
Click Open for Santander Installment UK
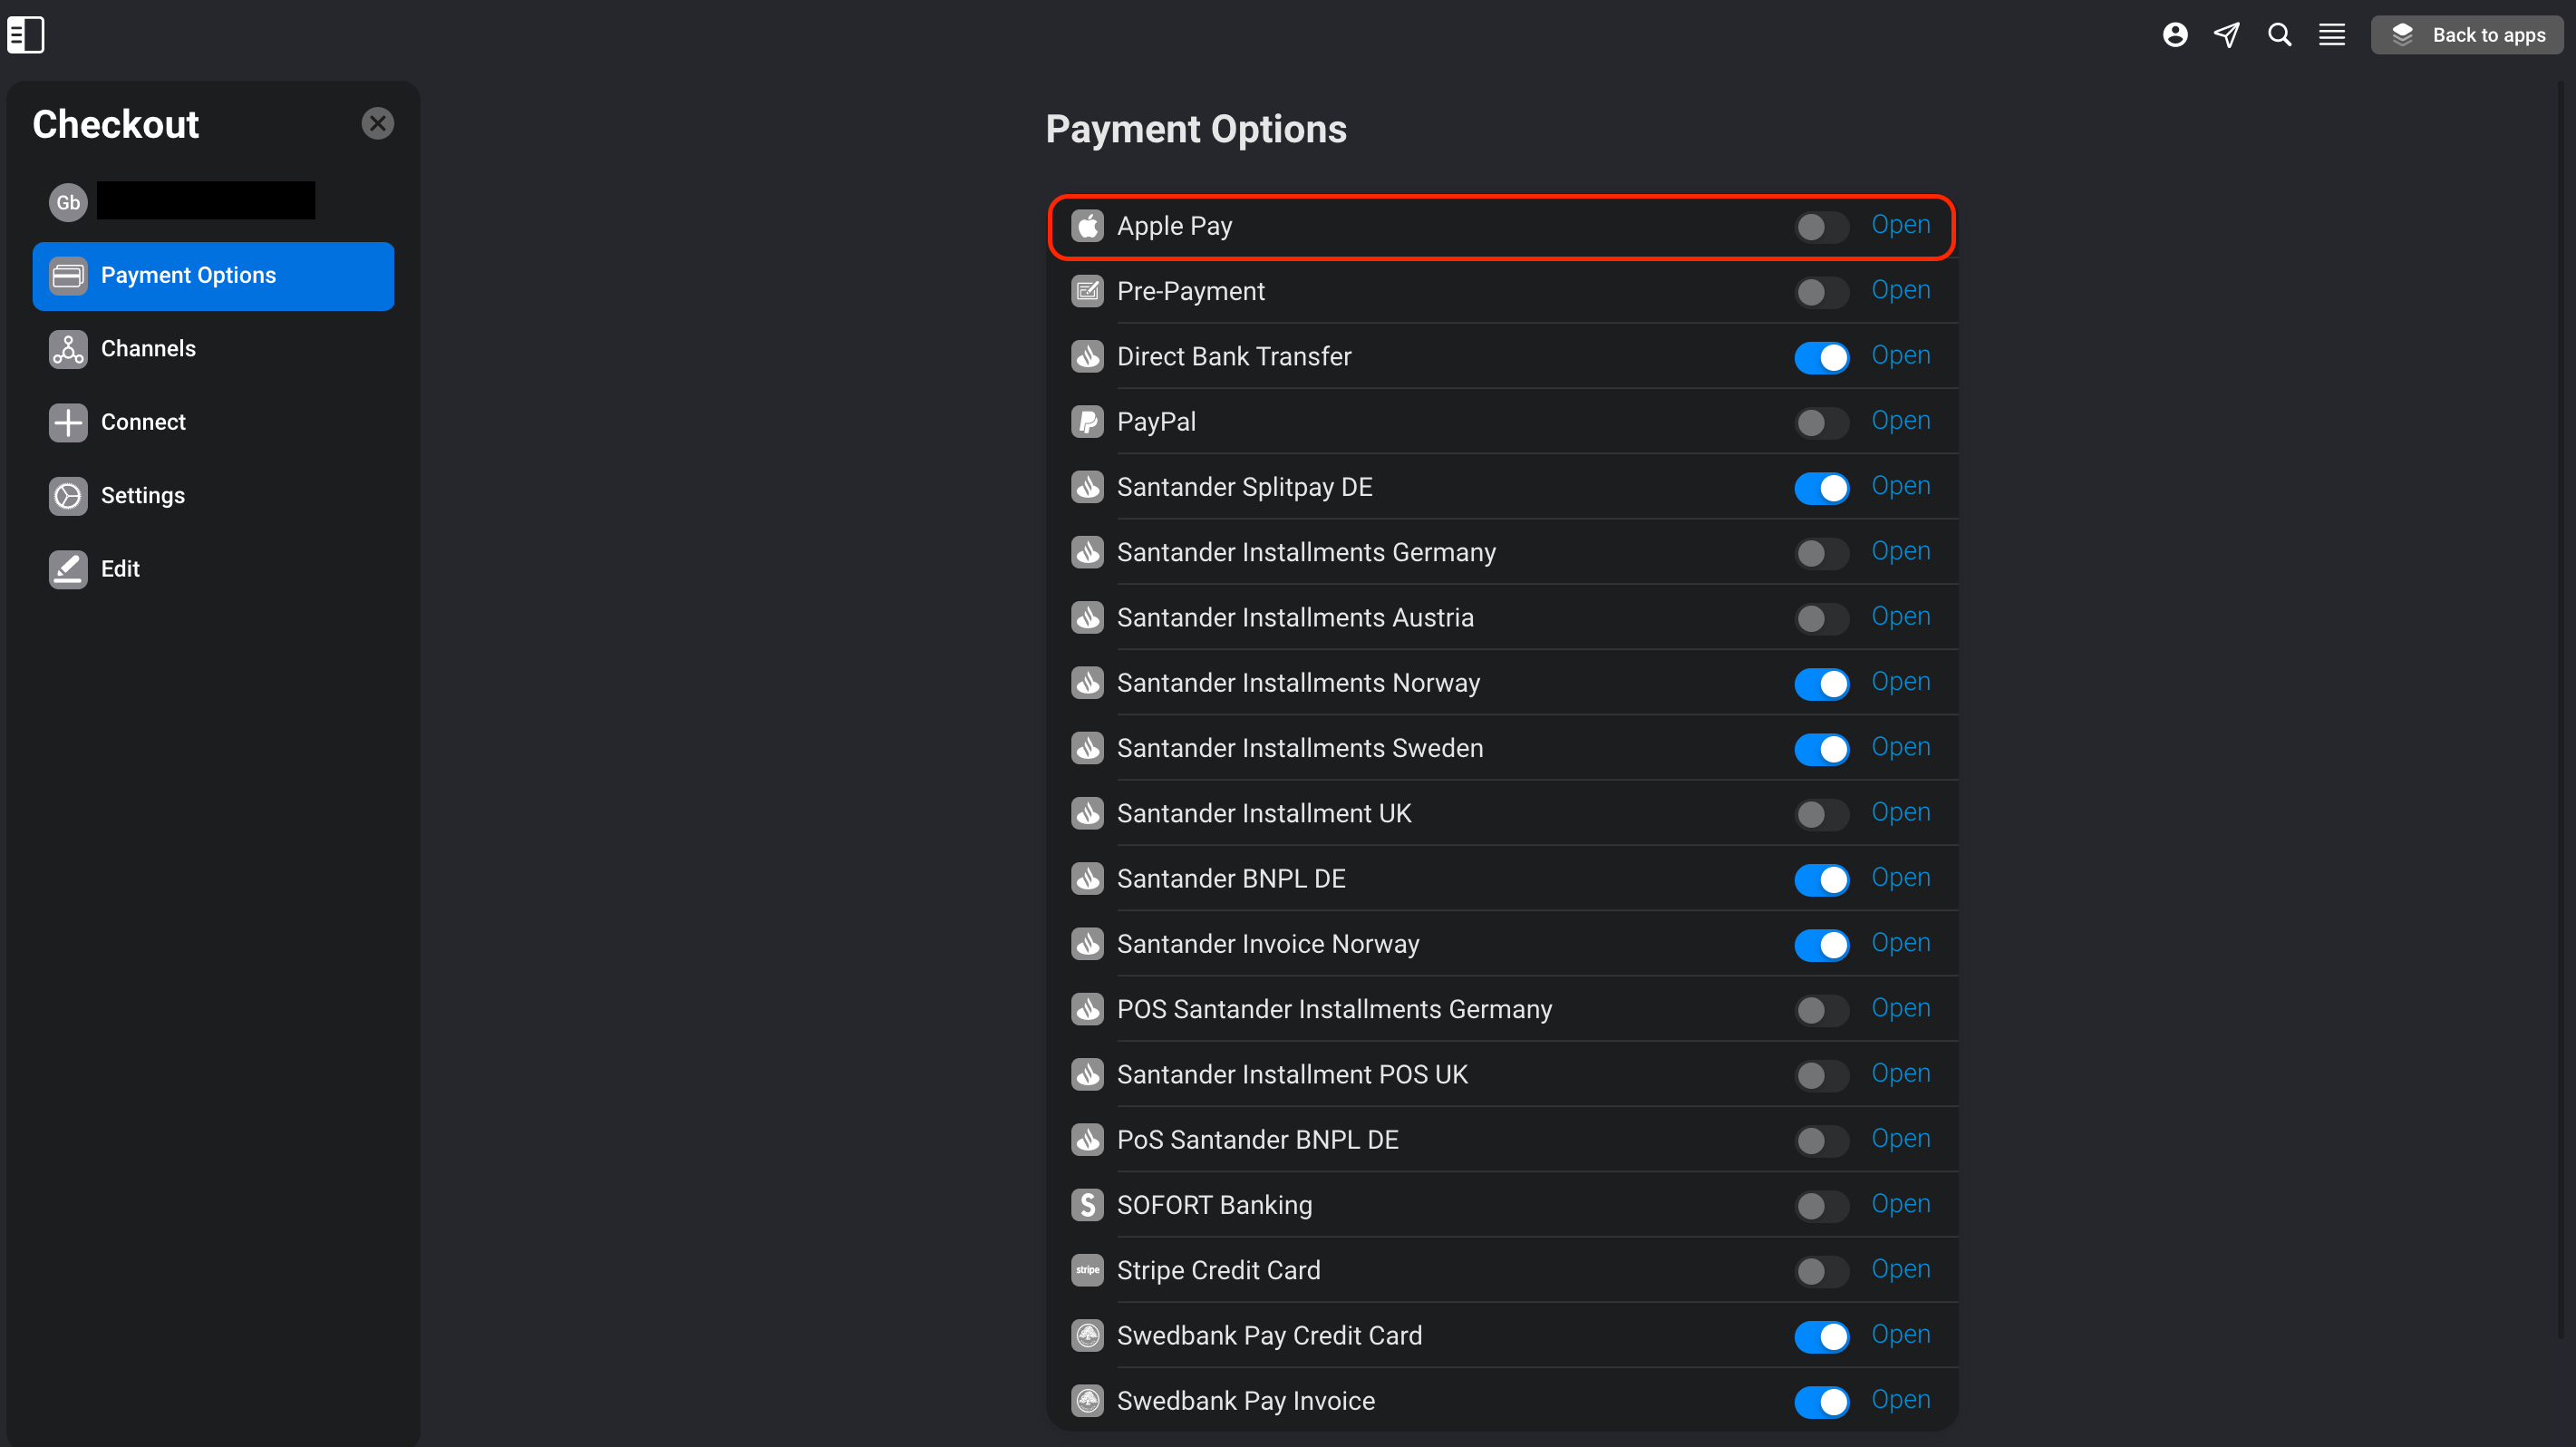1900,813
